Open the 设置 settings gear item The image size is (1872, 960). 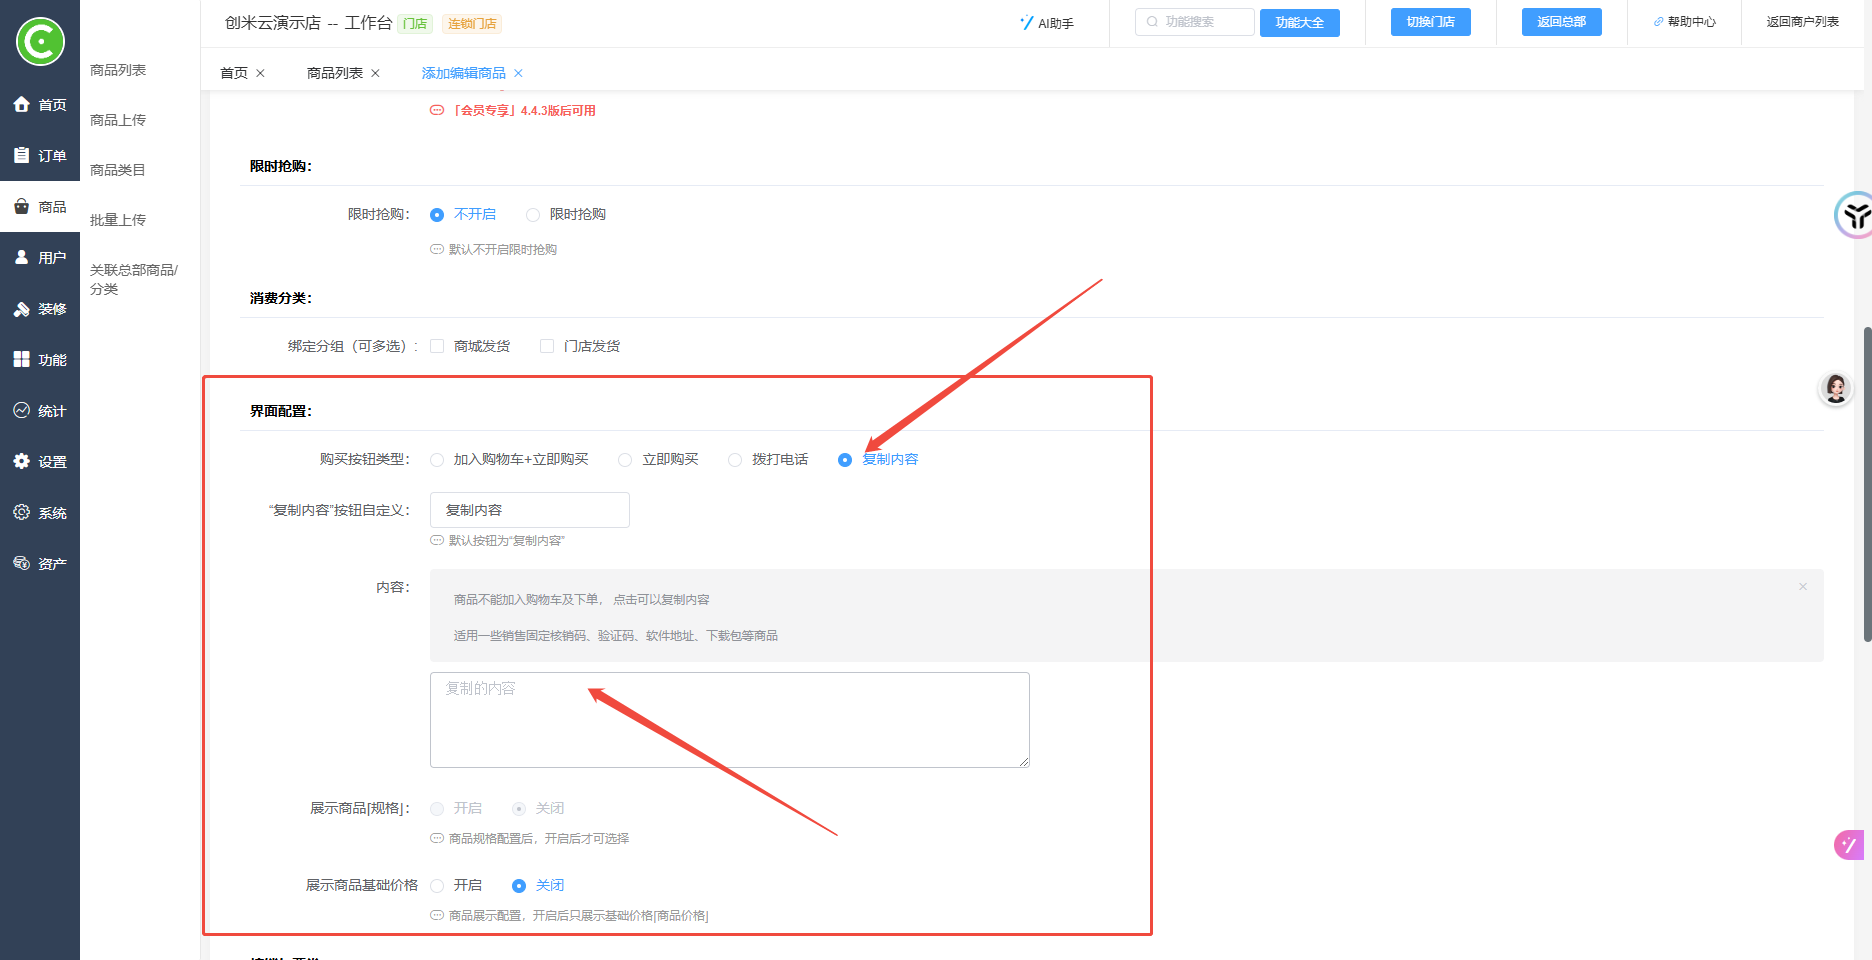point(40,462)
